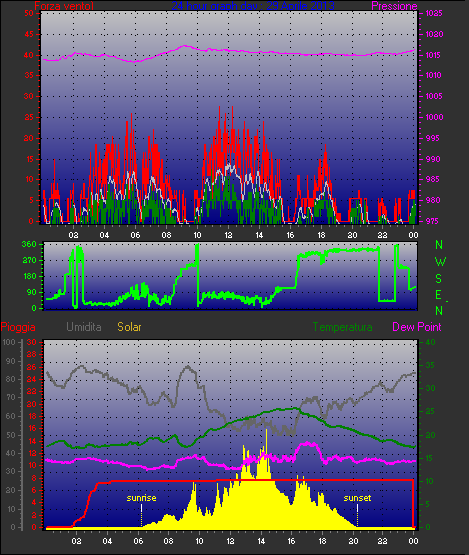Click the 'W' compass direction label
The height and width of the screenshot is (555, 469).
(x=440, y=262)
